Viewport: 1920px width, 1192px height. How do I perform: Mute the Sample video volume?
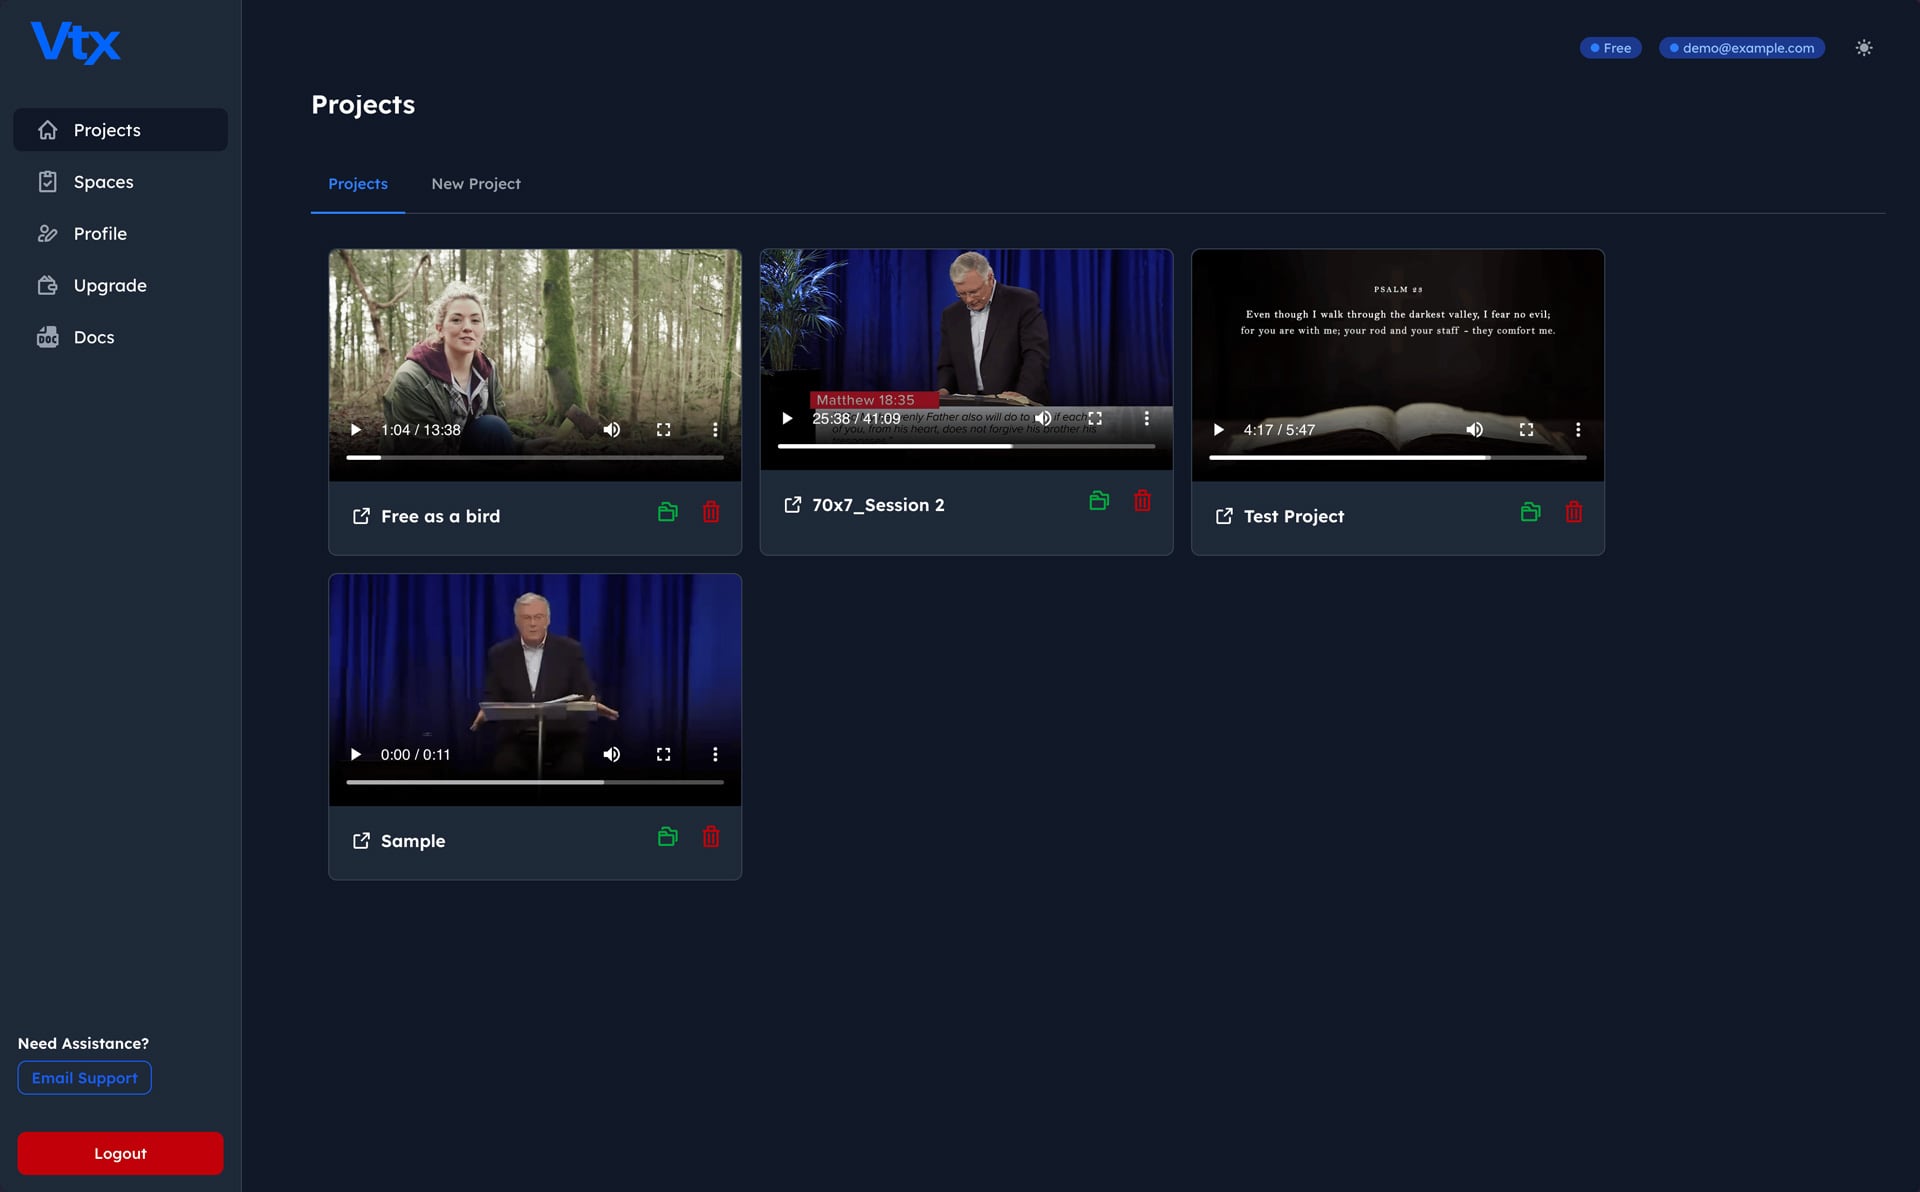[611, 755]
